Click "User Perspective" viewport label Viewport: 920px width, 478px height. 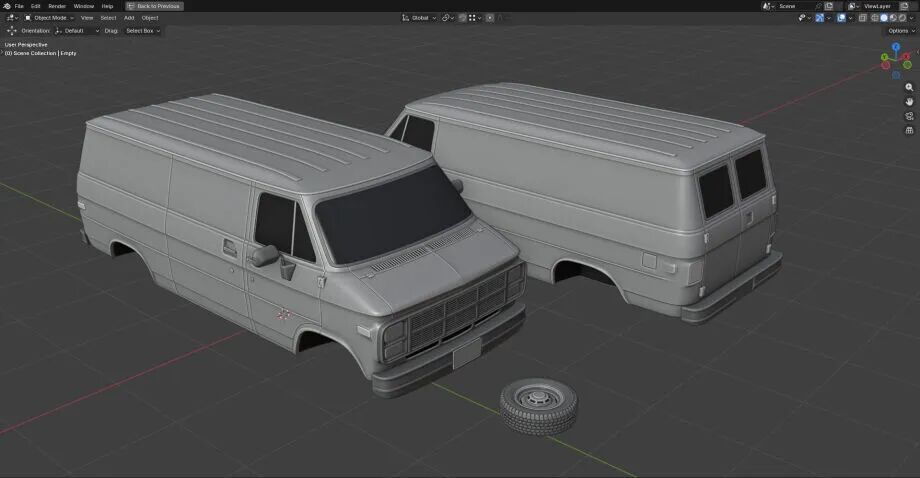pyautogui.click(x=26, y=45)
